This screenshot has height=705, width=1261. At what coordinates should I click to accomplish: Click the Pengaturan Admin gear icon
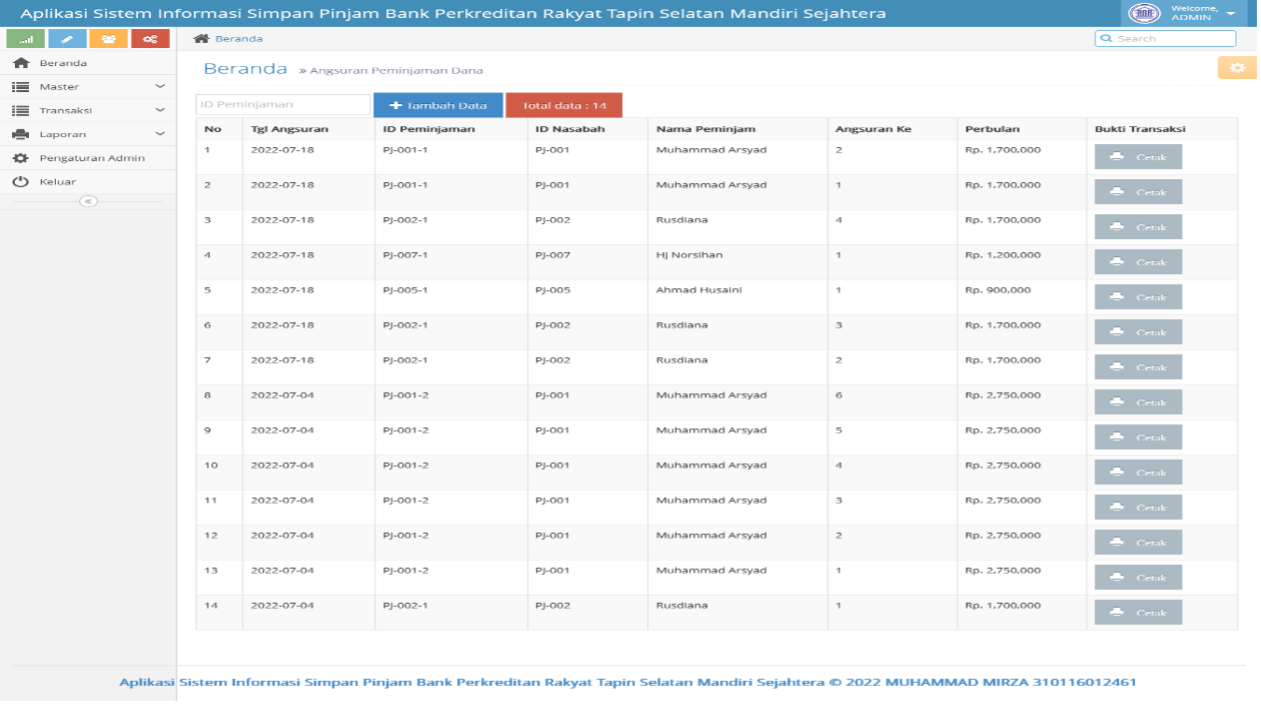click(x=20, y=158)
